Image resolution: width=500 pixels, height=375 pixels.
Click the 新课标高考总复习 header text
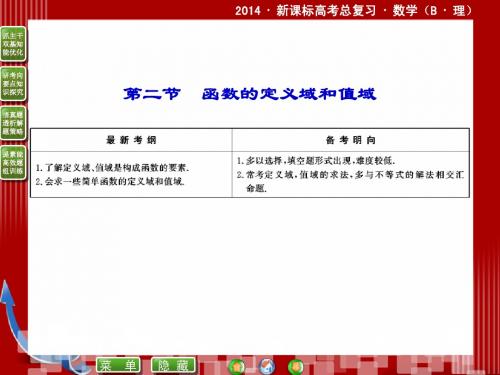click(326, 11)
